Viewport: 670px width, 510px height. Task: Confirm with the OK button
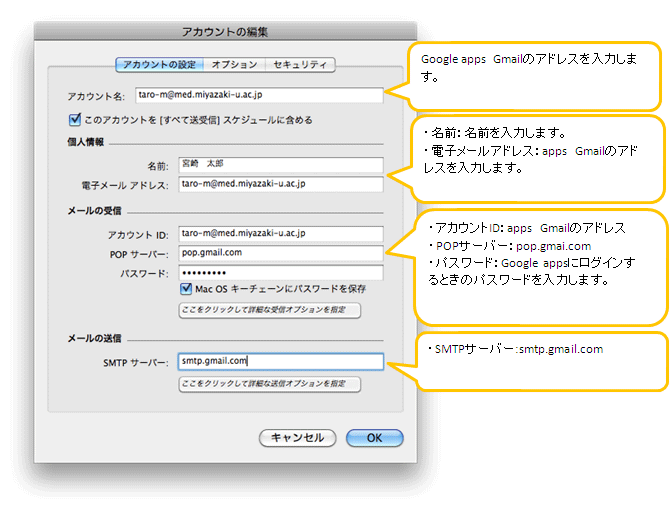[x=374, y=438]
